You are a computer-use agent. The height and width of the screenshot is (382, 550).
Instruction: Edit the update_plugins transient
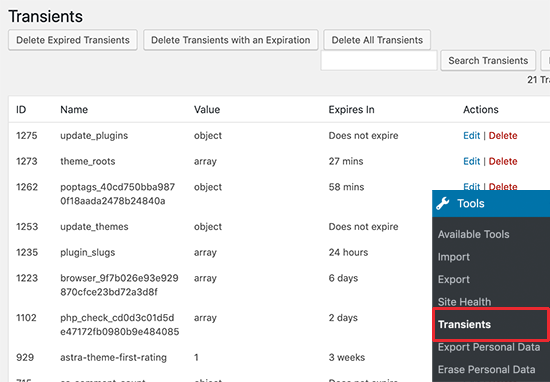471,135
